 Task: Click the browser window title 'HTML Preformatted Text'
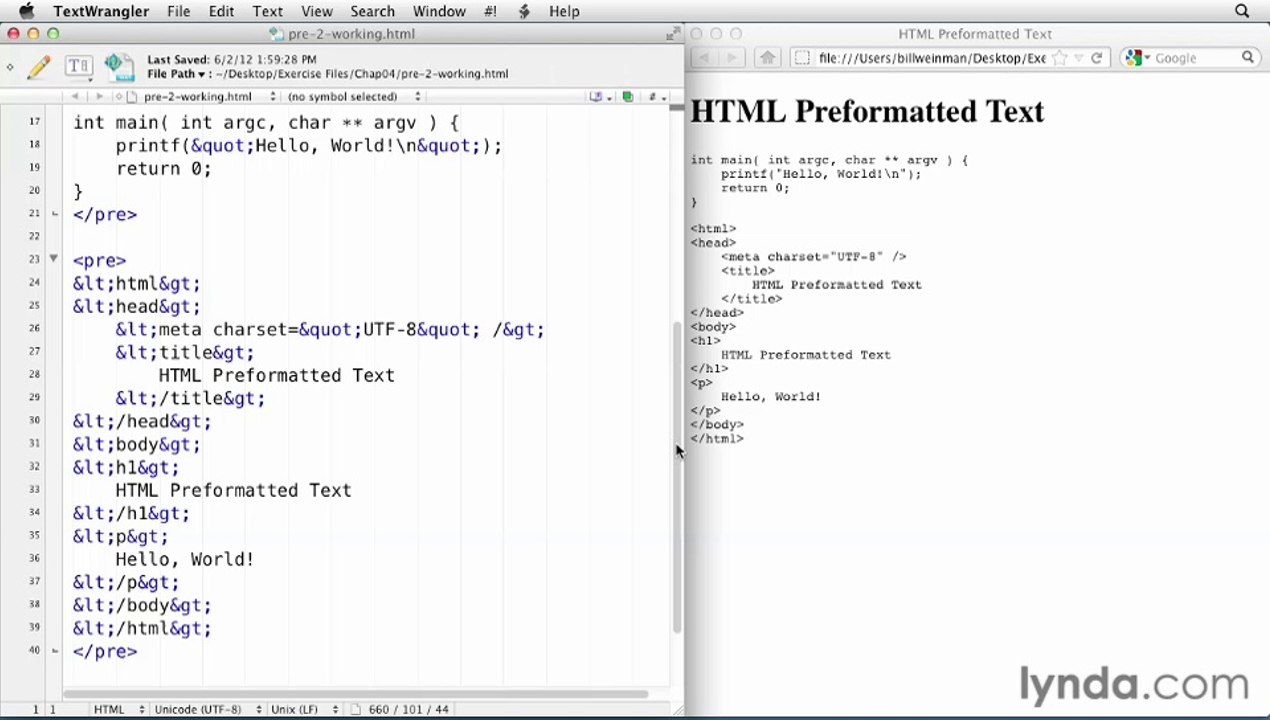click(975, 34)
